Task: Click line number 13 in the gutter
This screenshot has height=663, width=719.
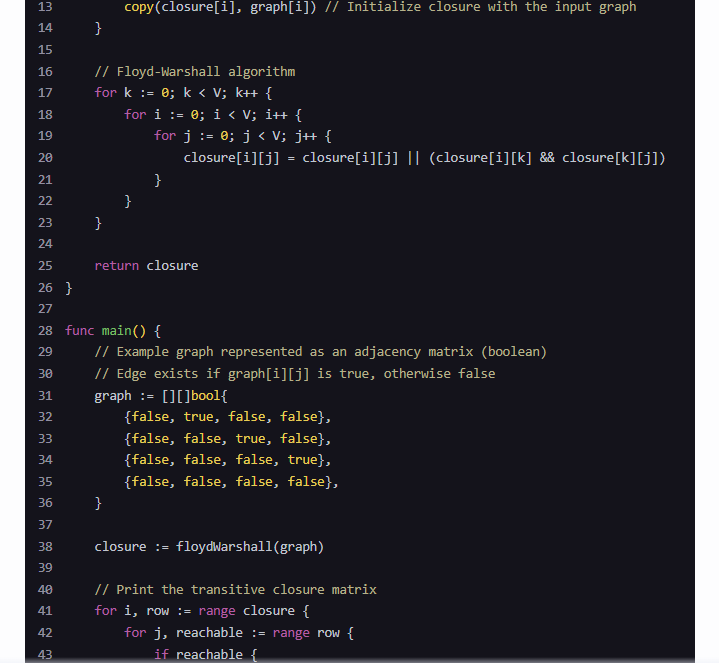Action: tap(45, 7)
